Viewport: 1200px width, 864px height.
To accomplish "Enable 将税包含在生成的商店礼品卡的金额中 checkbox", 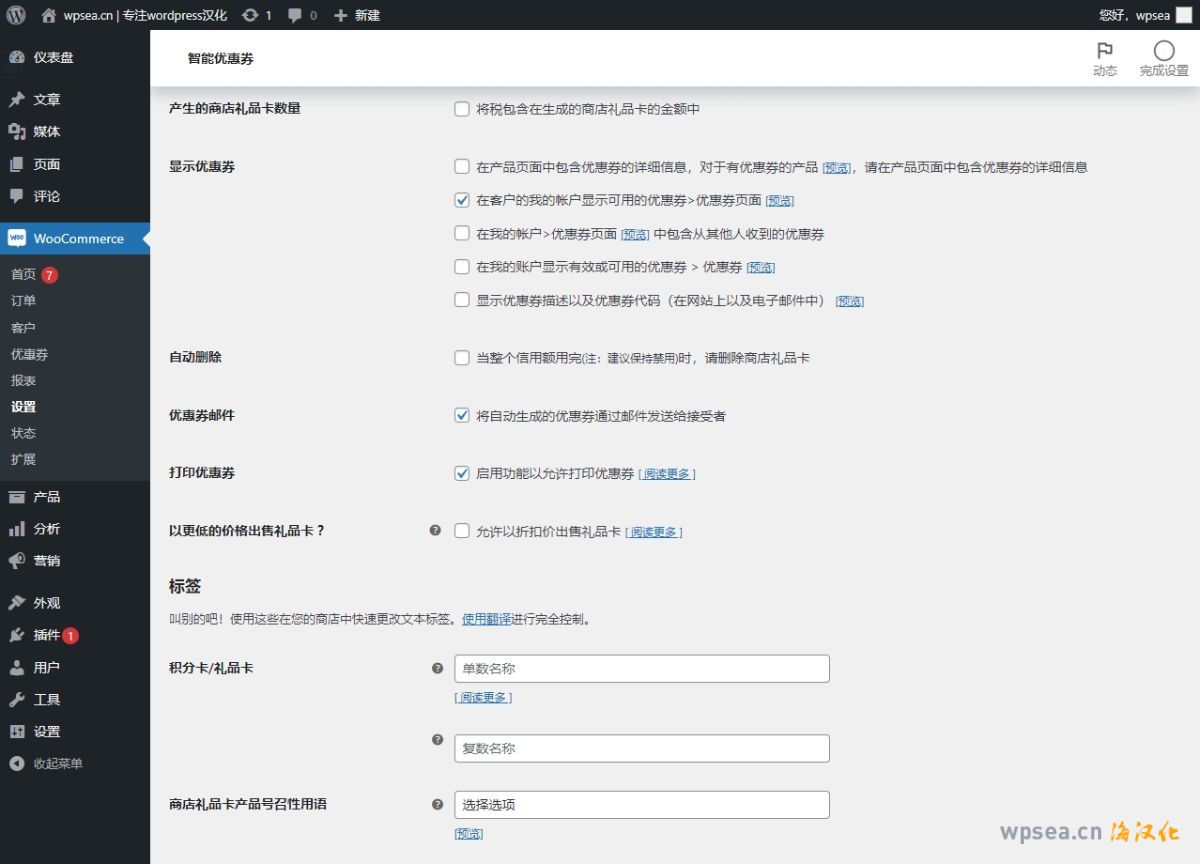I will tap(462, 109).
